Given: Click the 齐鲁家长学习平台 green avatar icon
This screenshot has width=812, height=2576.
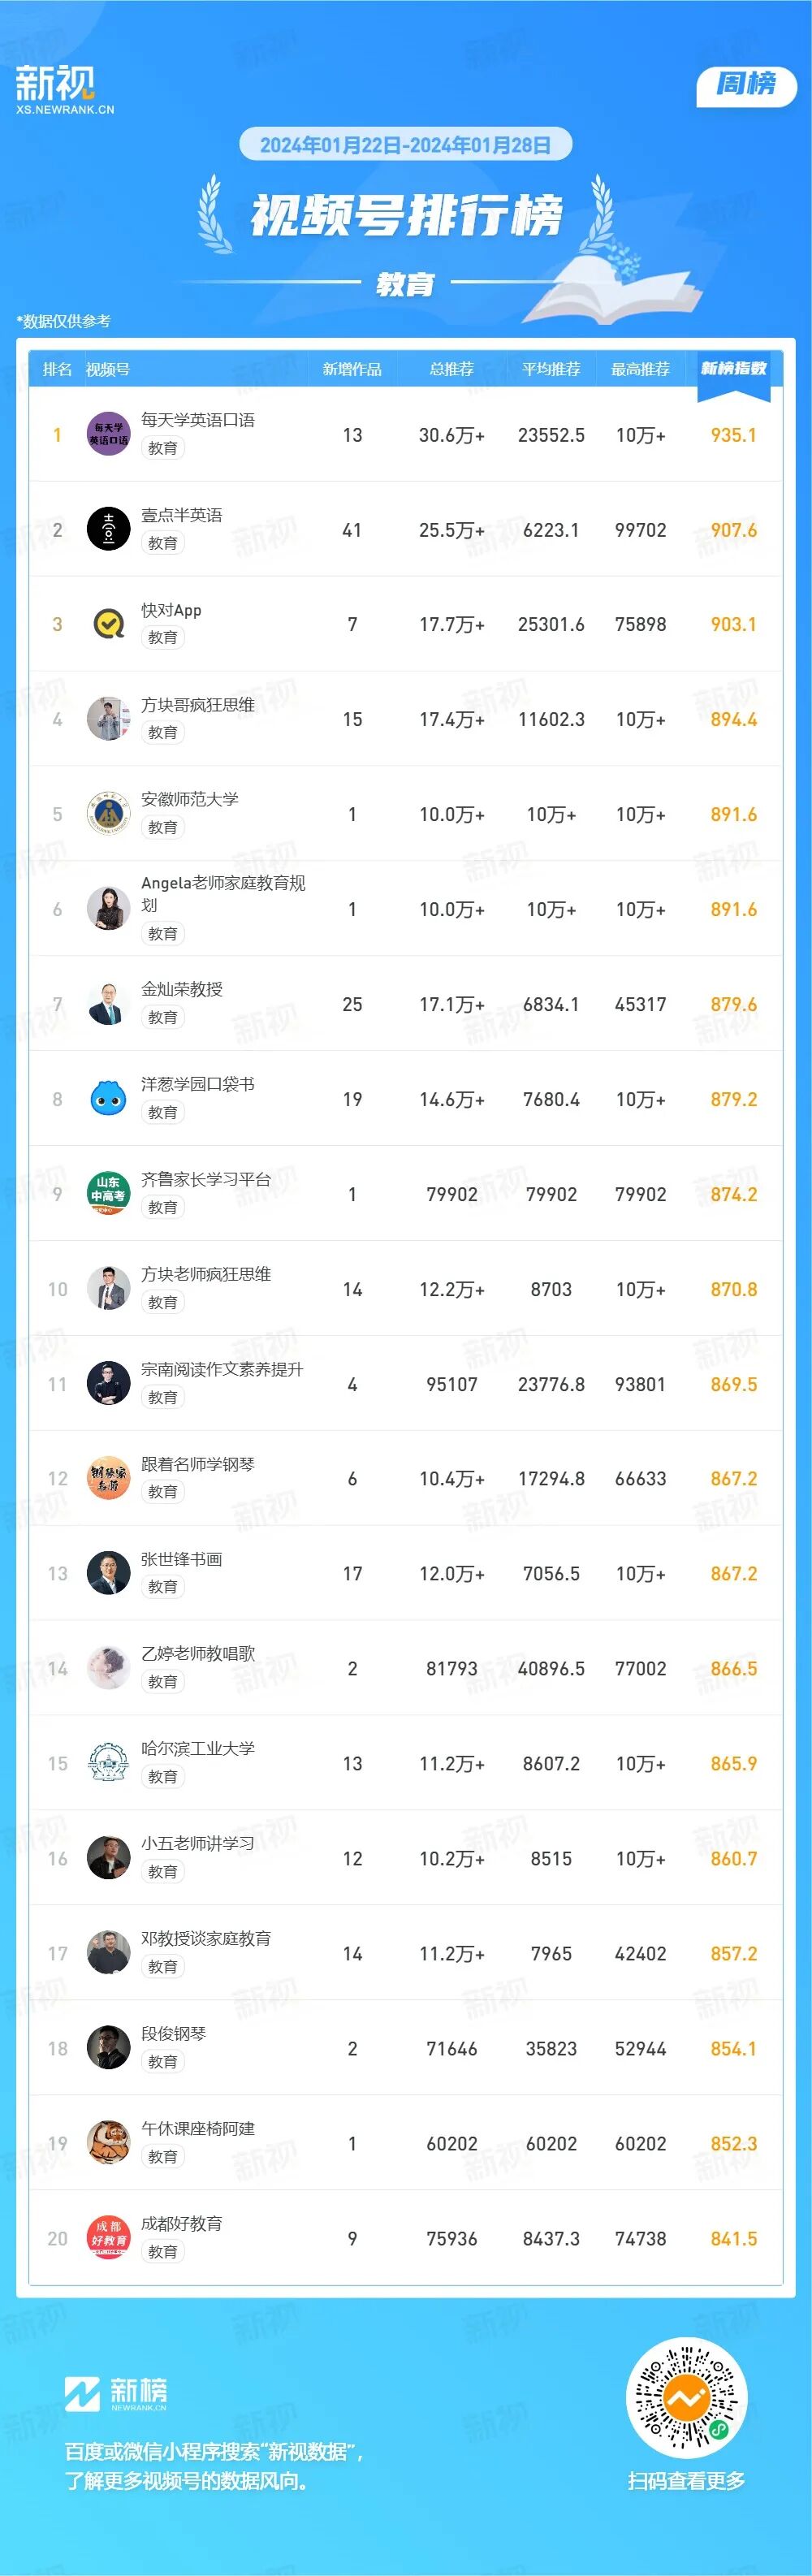Looking at the screenshot, I should [x=108, y=1194].
